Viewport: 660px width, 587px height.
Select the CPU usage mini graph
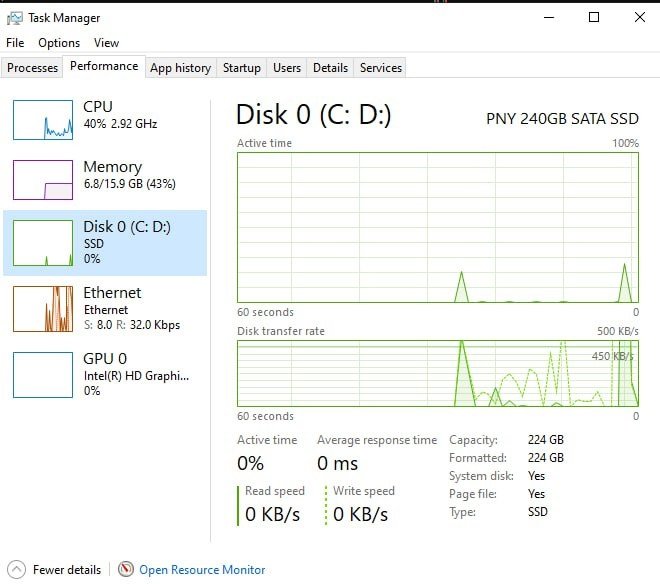(x=43, y=120)
